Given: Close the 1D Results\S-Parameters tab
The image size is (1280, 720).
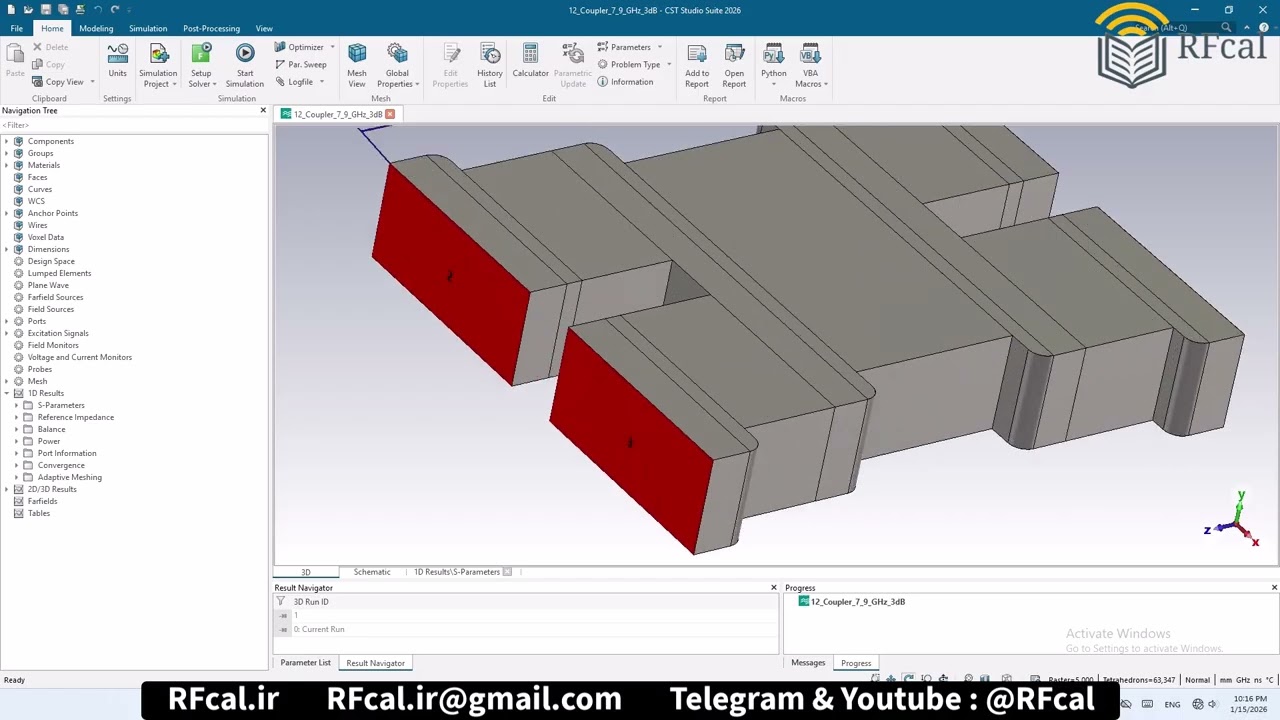Looking at the screenshot, I should [x=507, y=572].
